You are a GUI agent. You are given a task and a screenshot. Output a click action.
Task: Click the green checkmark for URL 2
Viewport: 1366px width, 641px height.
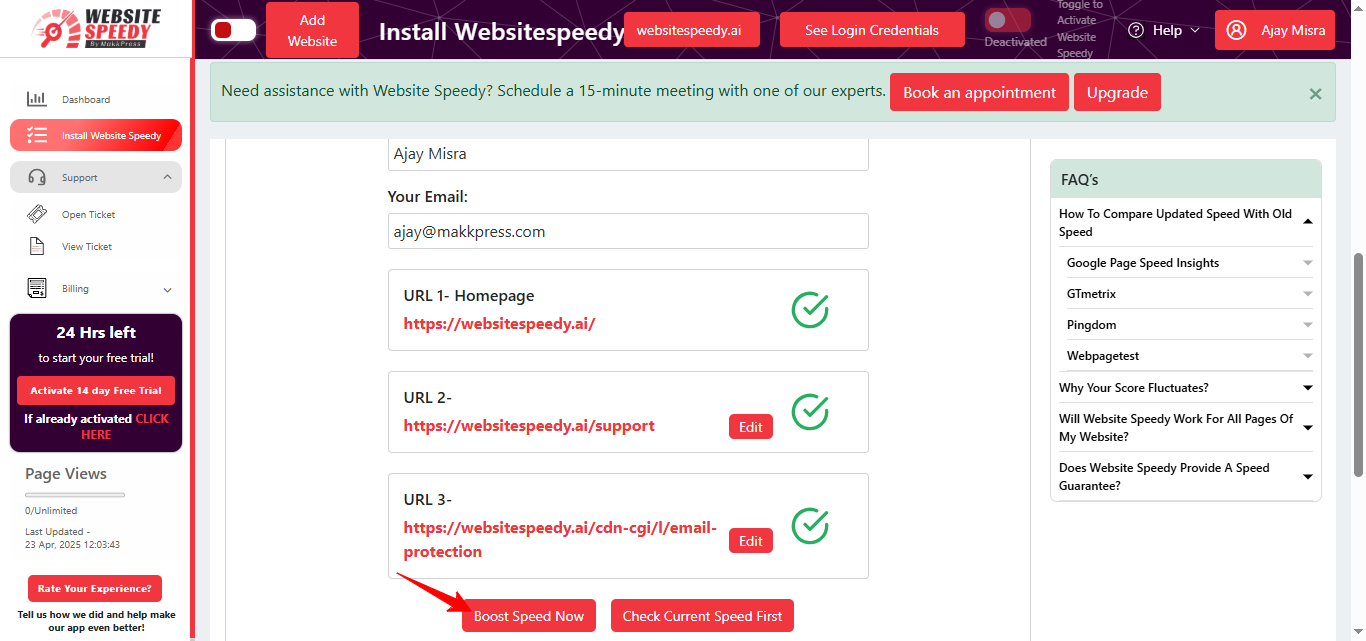(x=810, y=411)
